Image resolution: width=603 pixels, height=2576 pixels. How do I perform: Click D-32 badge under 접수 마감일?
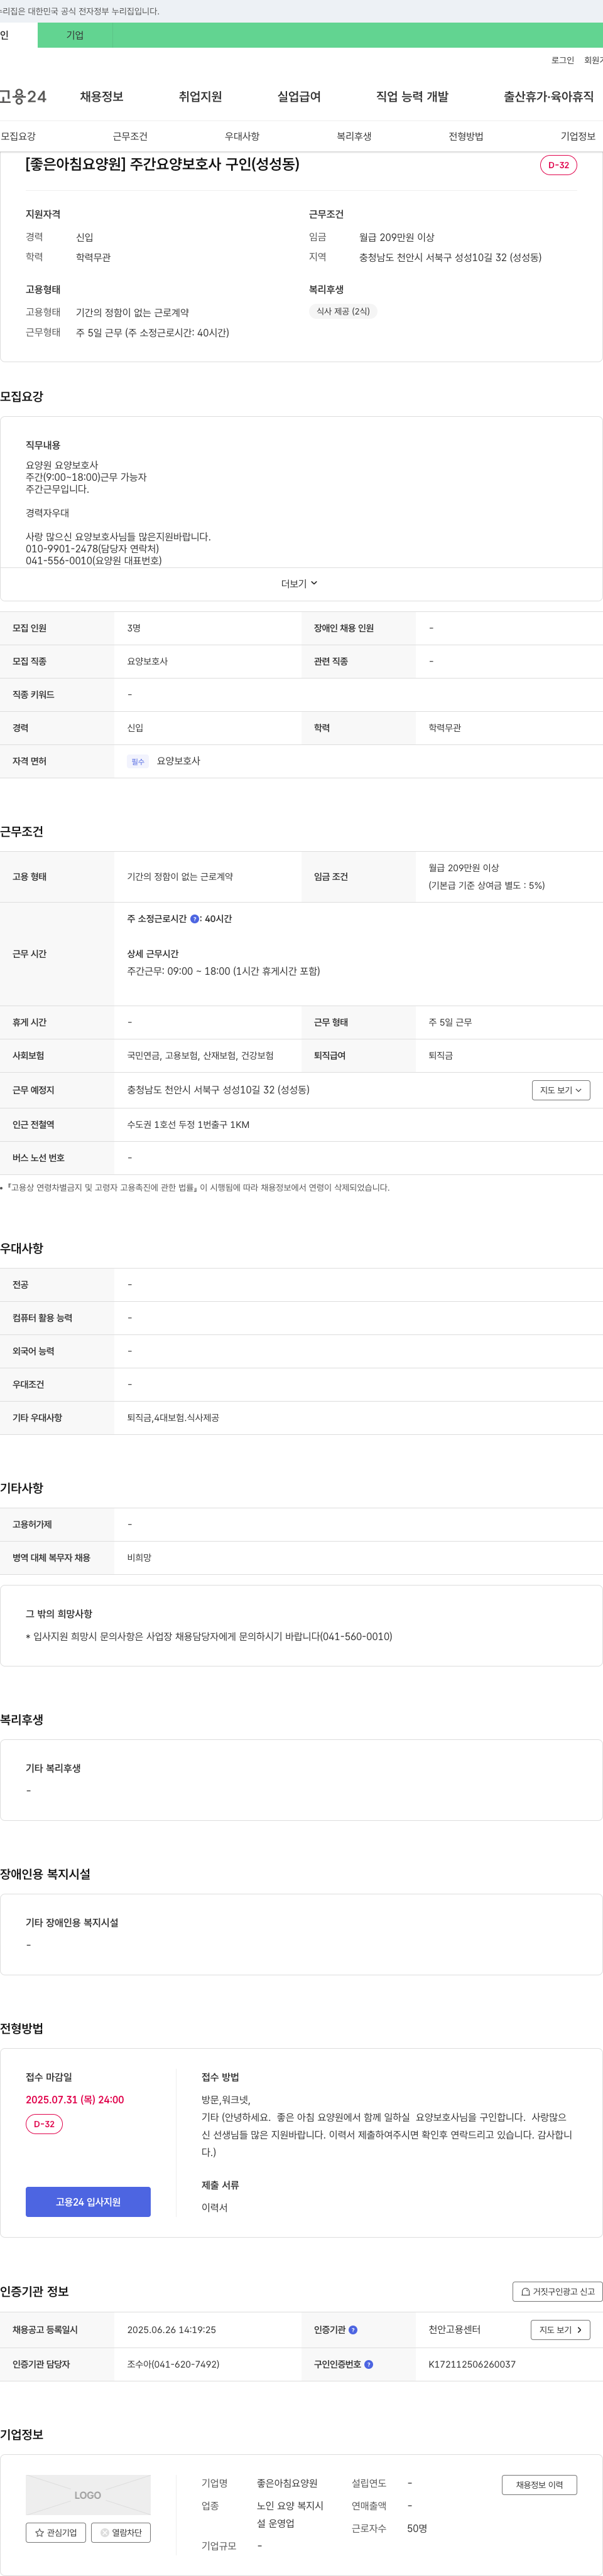(x=44, y=2124)
